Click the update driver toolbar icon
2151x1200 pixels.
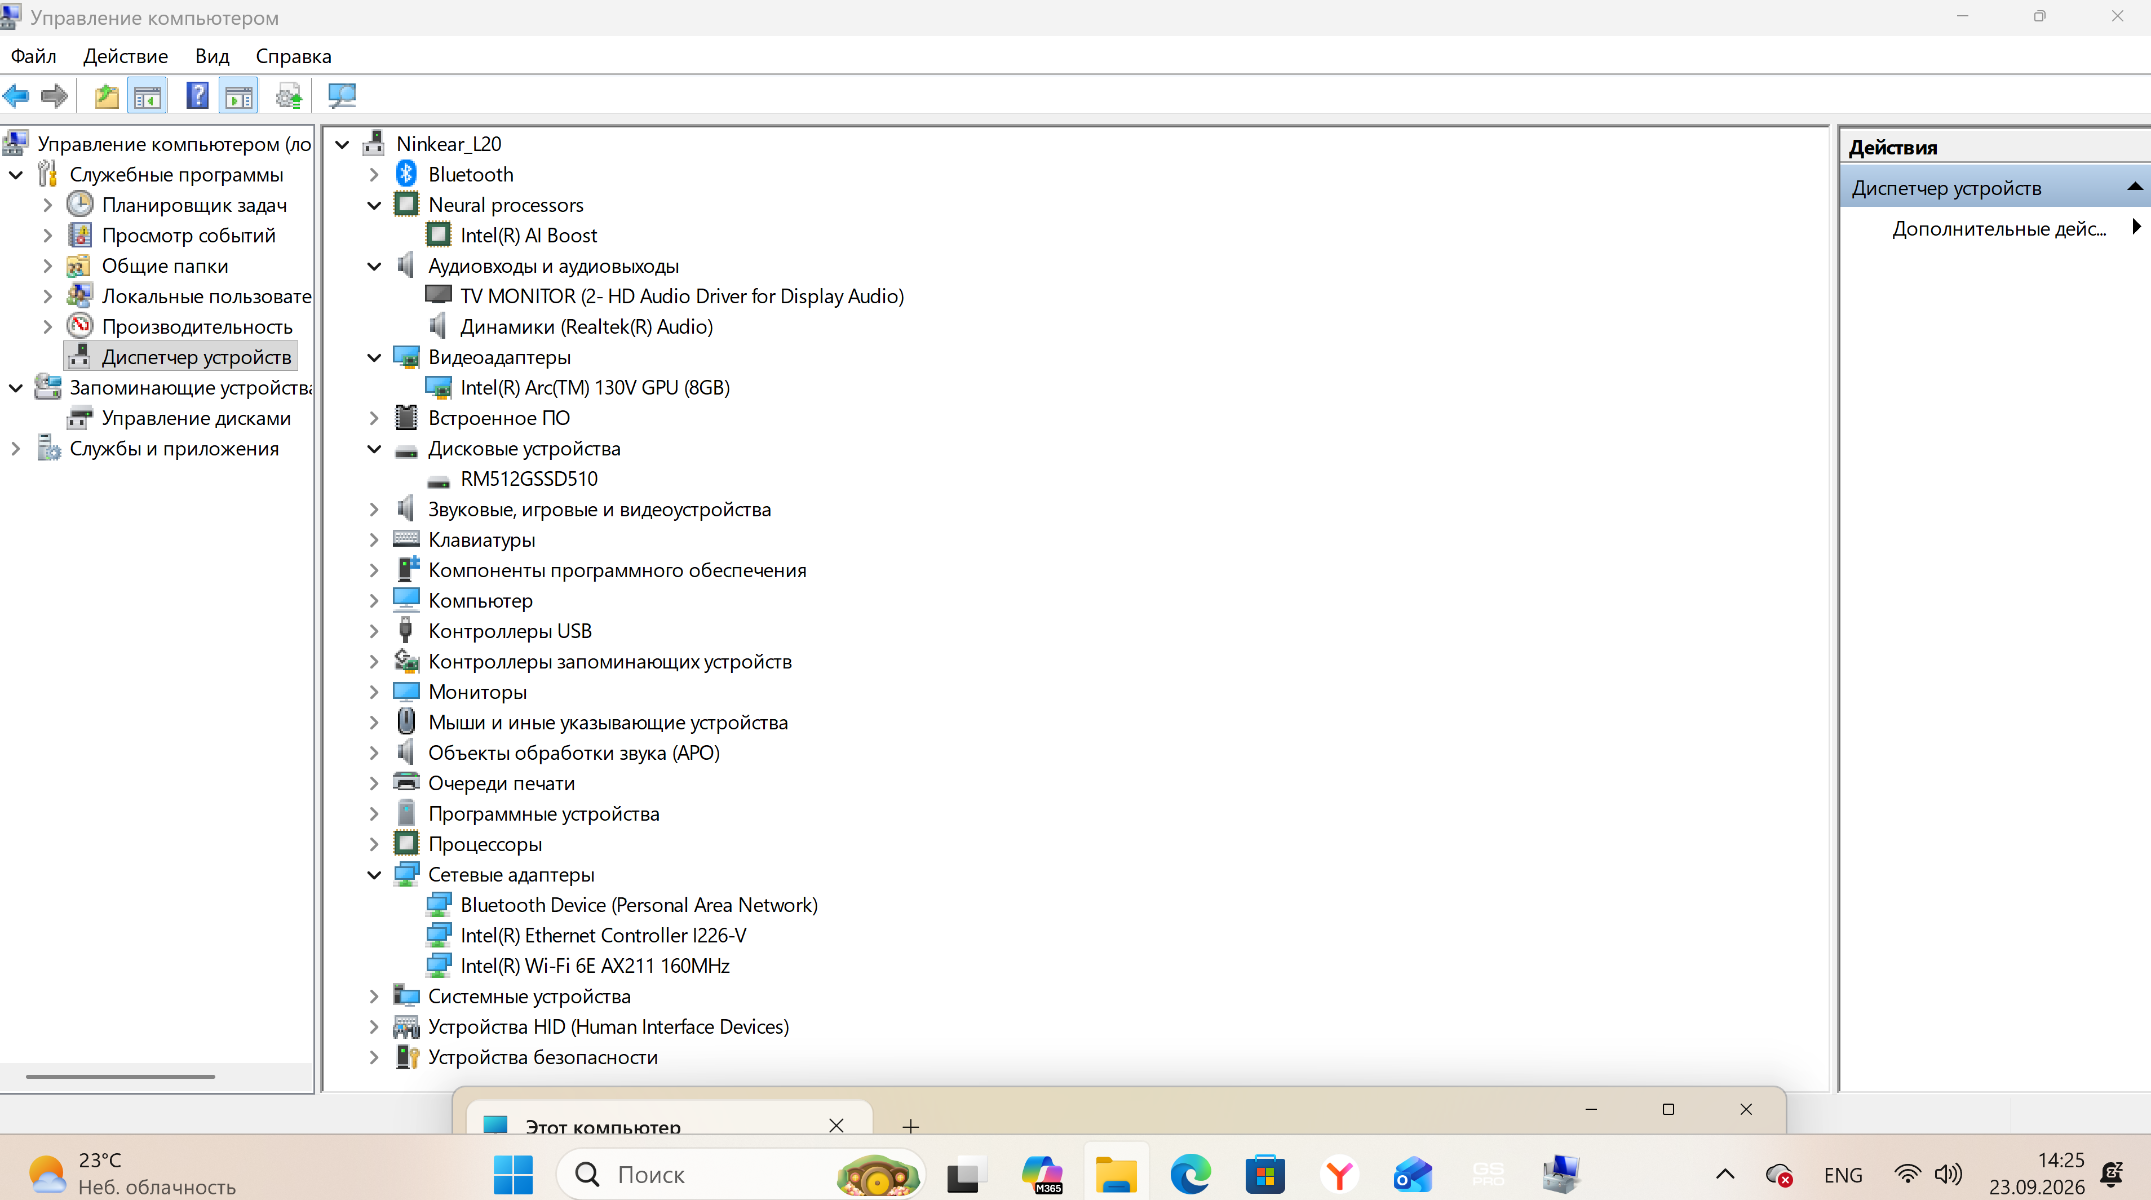[289, 96]
